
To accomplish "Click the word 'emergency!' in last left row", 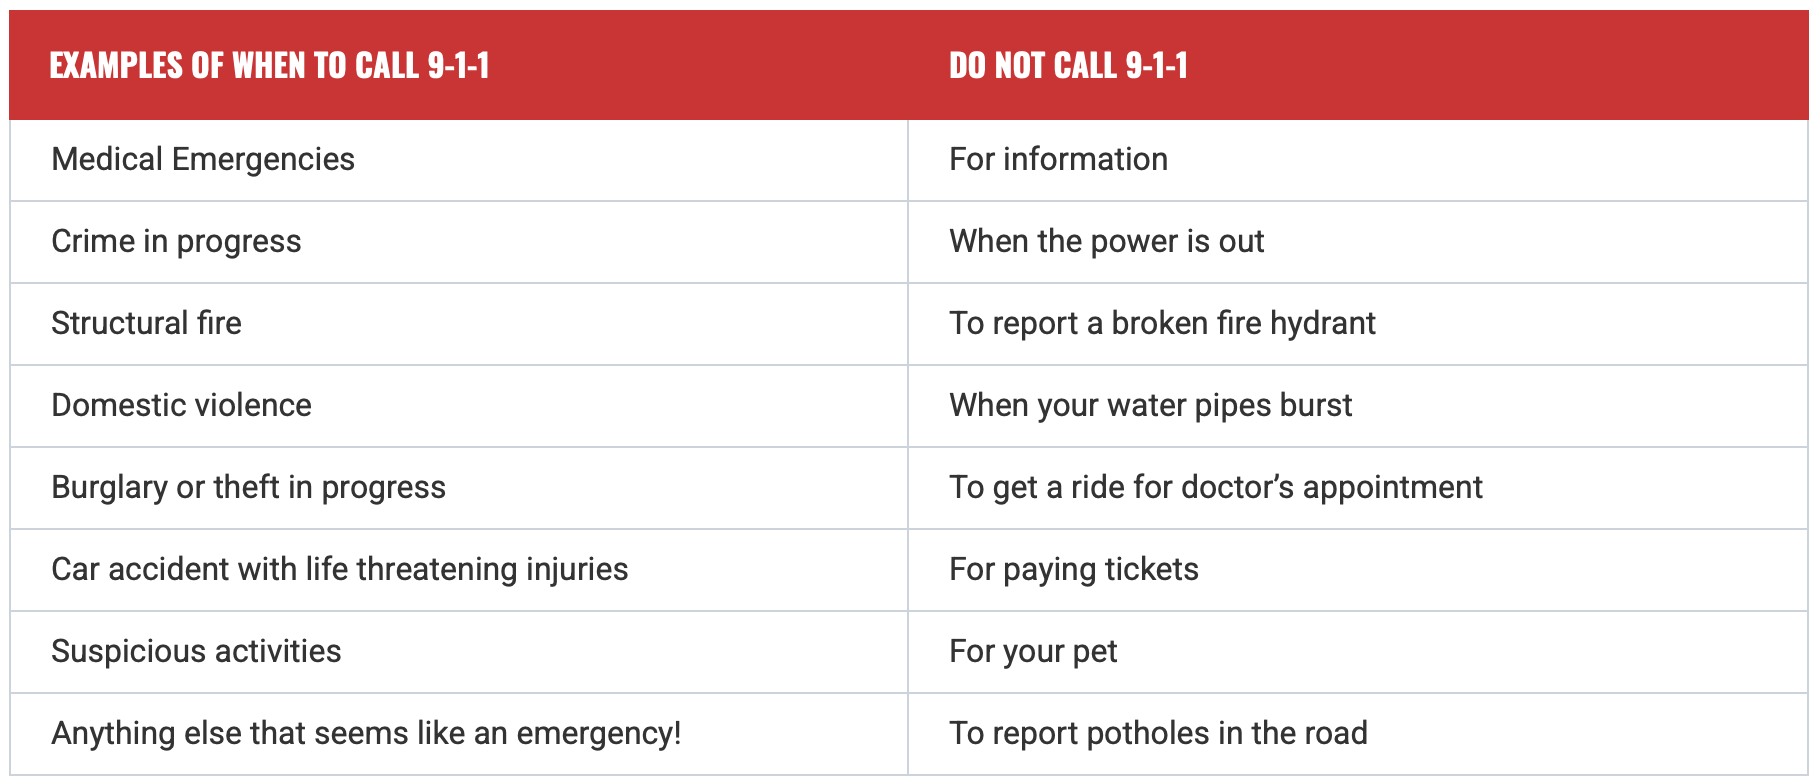I will point(598,734).
